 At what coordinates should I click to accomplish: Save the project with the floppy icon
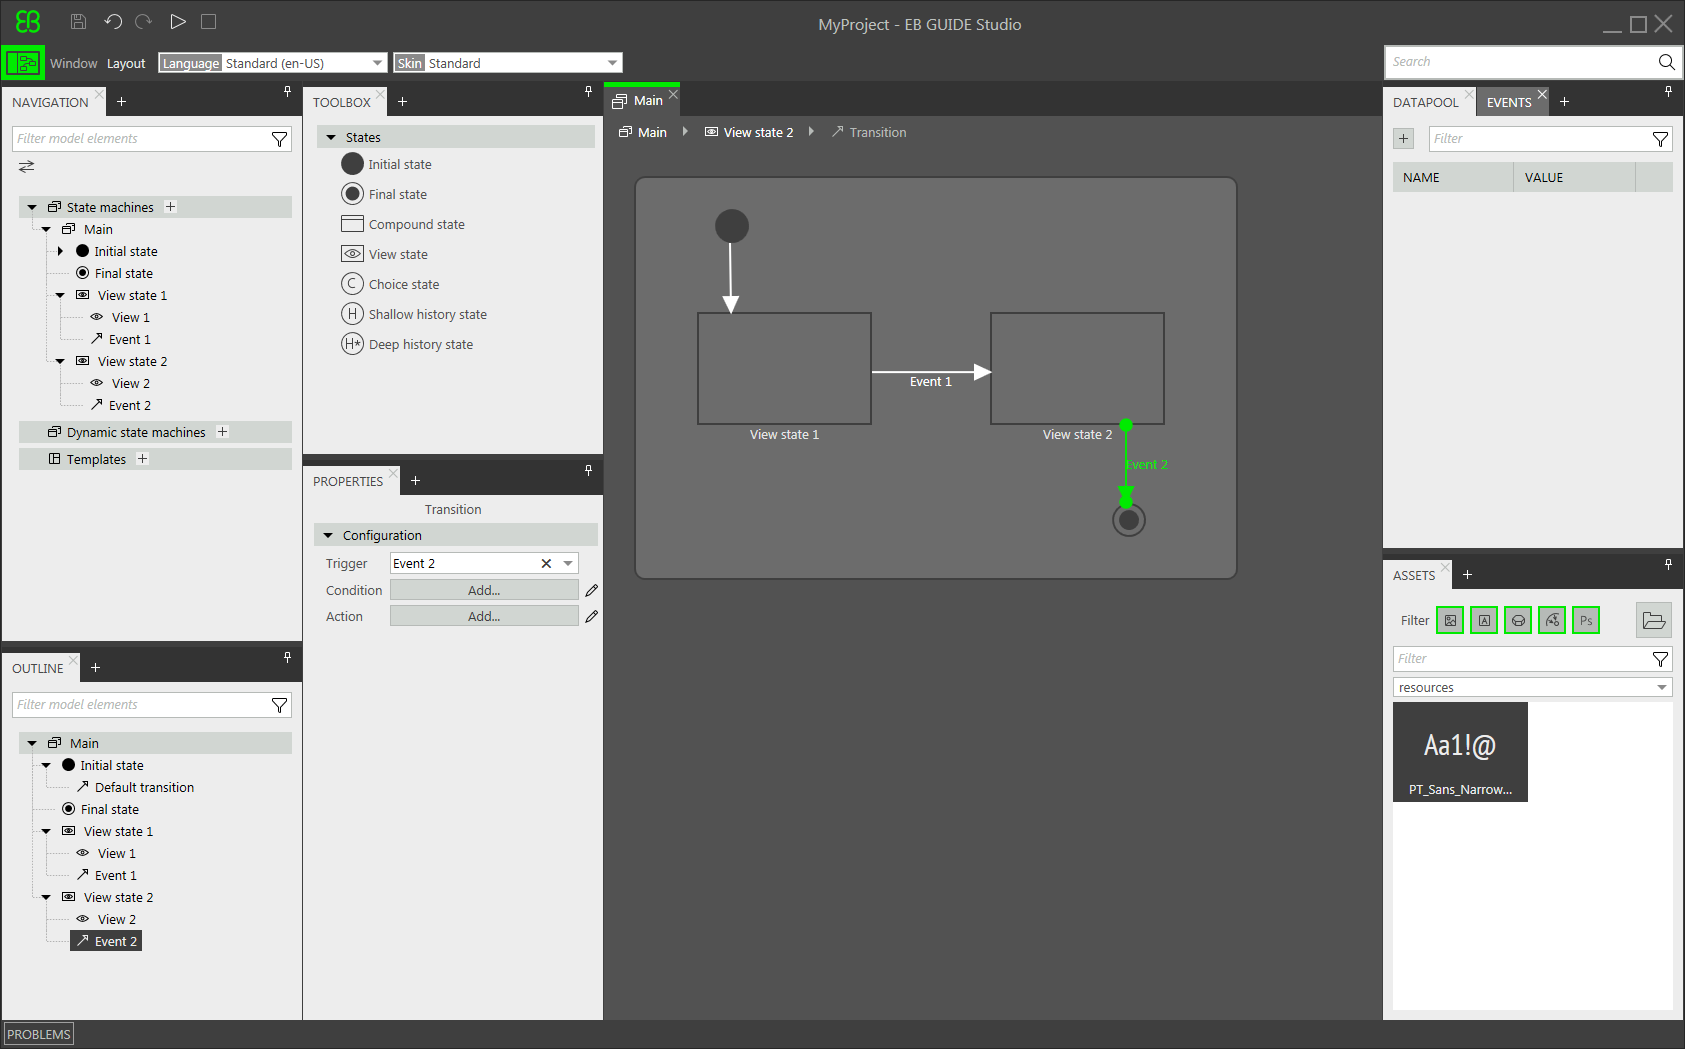click(78, 22)
